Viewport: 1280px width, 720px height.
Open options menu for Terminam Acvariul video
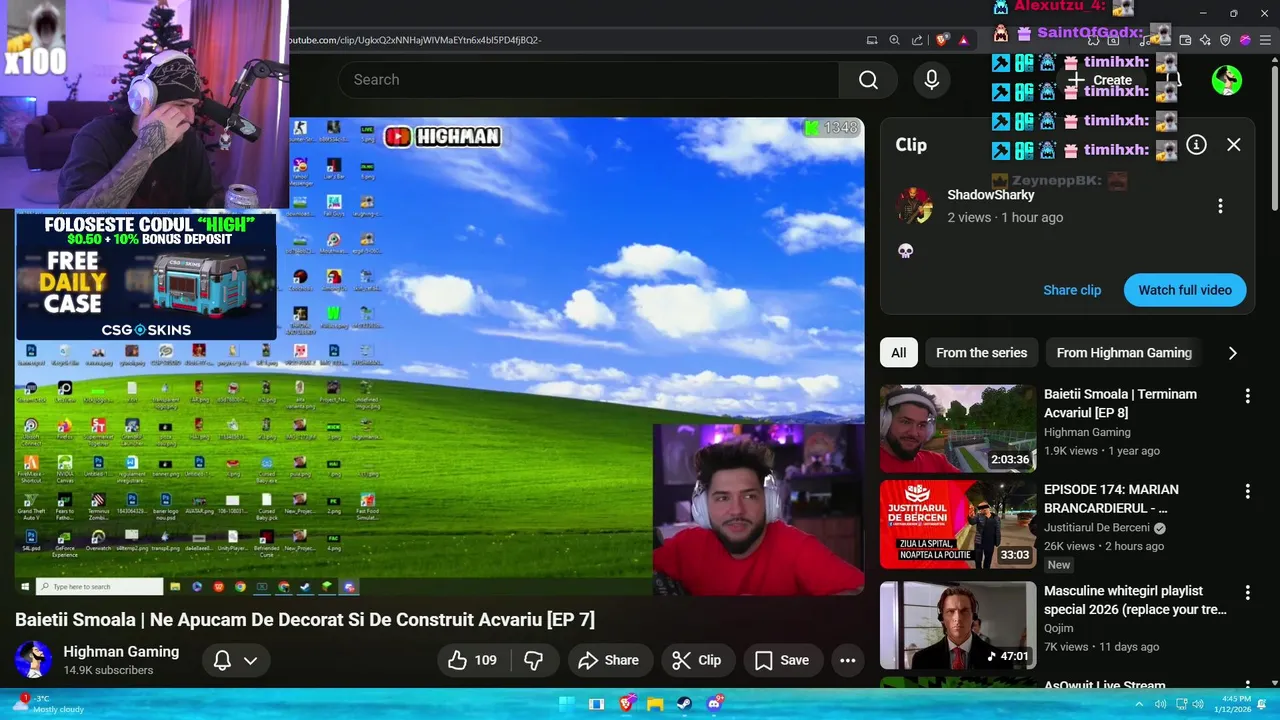click(x=1247, y=396)
